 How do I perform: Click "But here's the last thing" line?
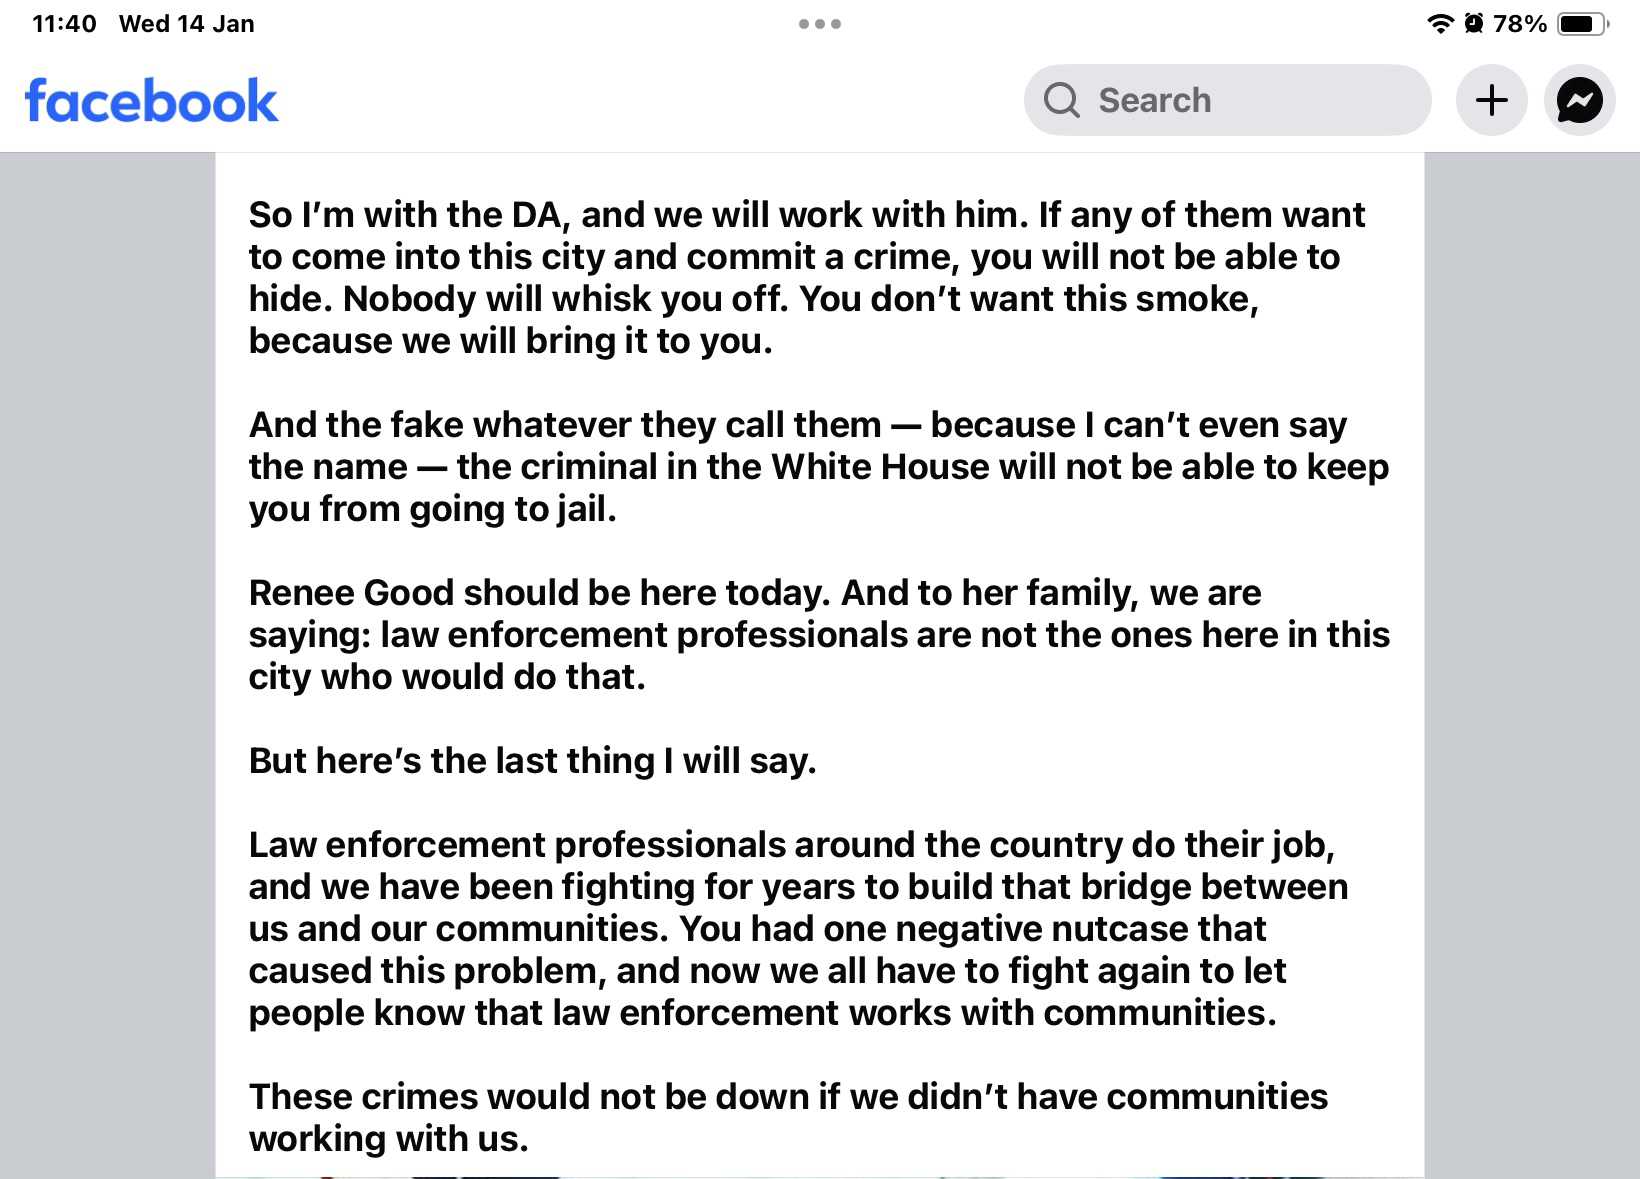click(532, 761)
